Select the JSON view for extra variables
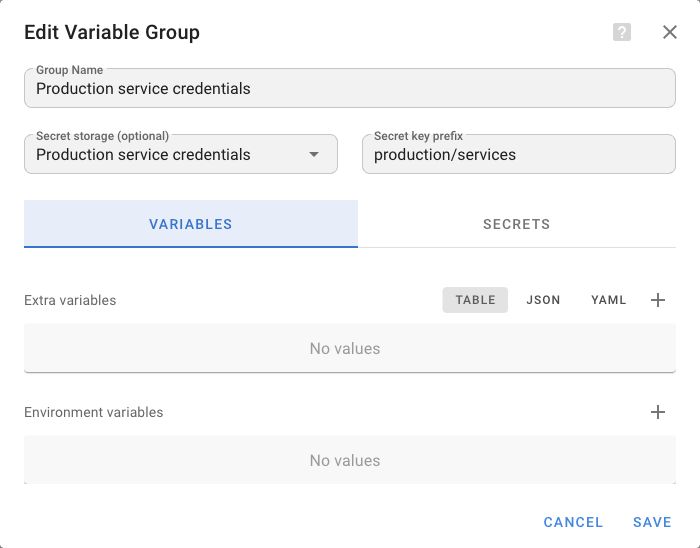Viewport: 700px width, 548px height. click(x=543, y=300)
